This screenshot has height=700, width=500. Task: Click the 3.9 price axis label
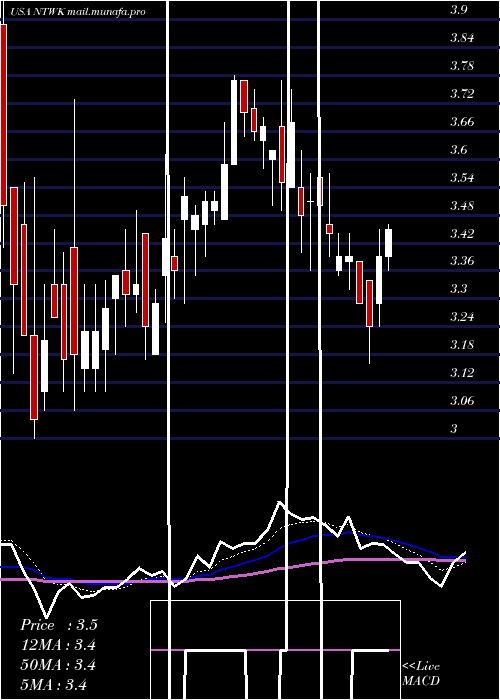tap(459, 10)
